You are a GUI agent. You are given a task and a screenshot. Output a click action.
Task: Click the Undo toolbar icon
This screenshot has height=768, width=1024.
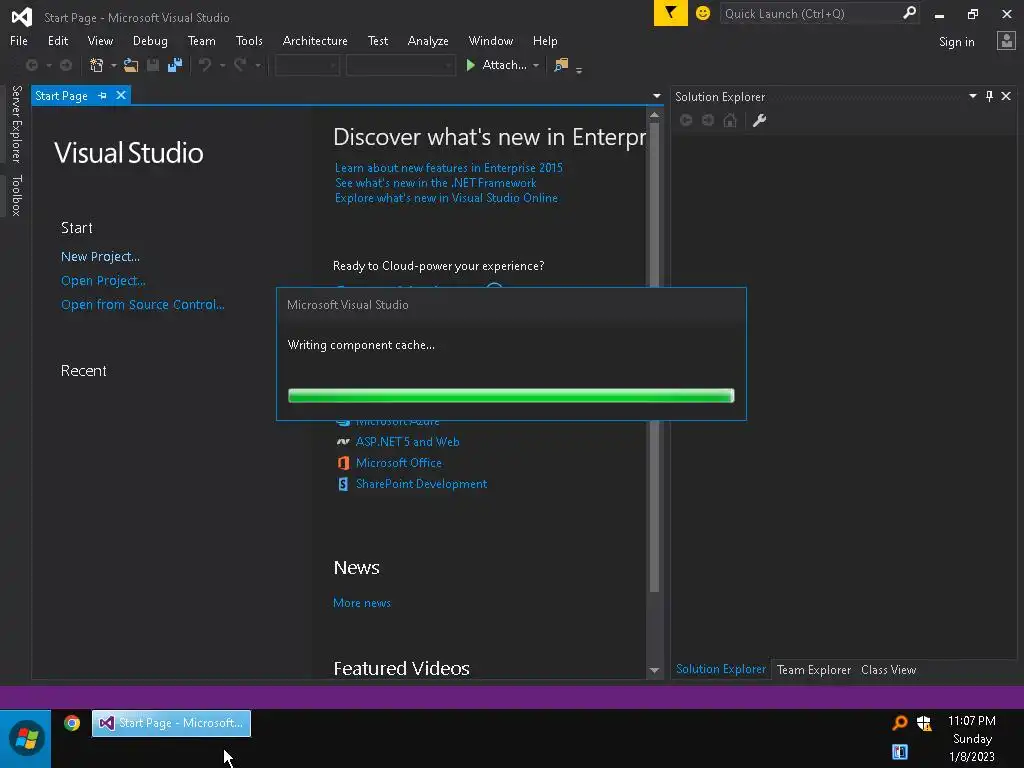pos(205,65)
